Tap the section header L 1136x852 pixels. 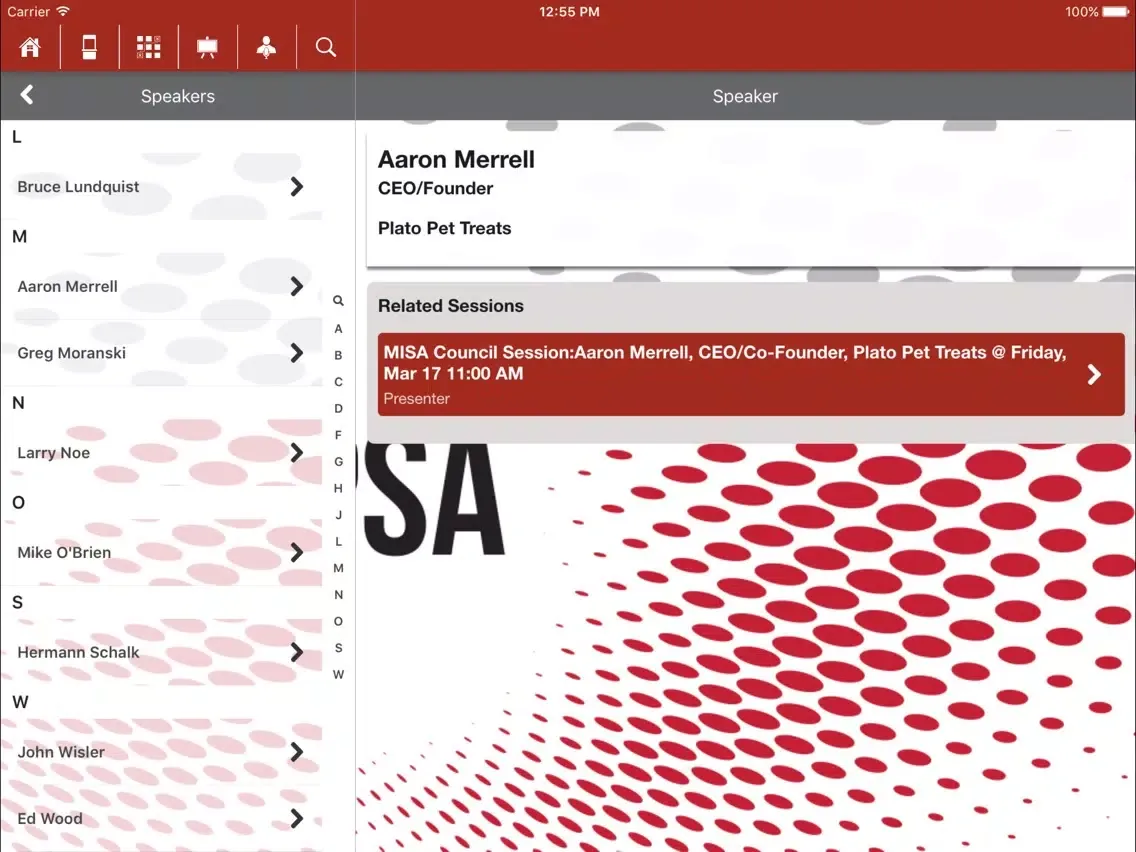pyautogui.click(x=17, y=137)
